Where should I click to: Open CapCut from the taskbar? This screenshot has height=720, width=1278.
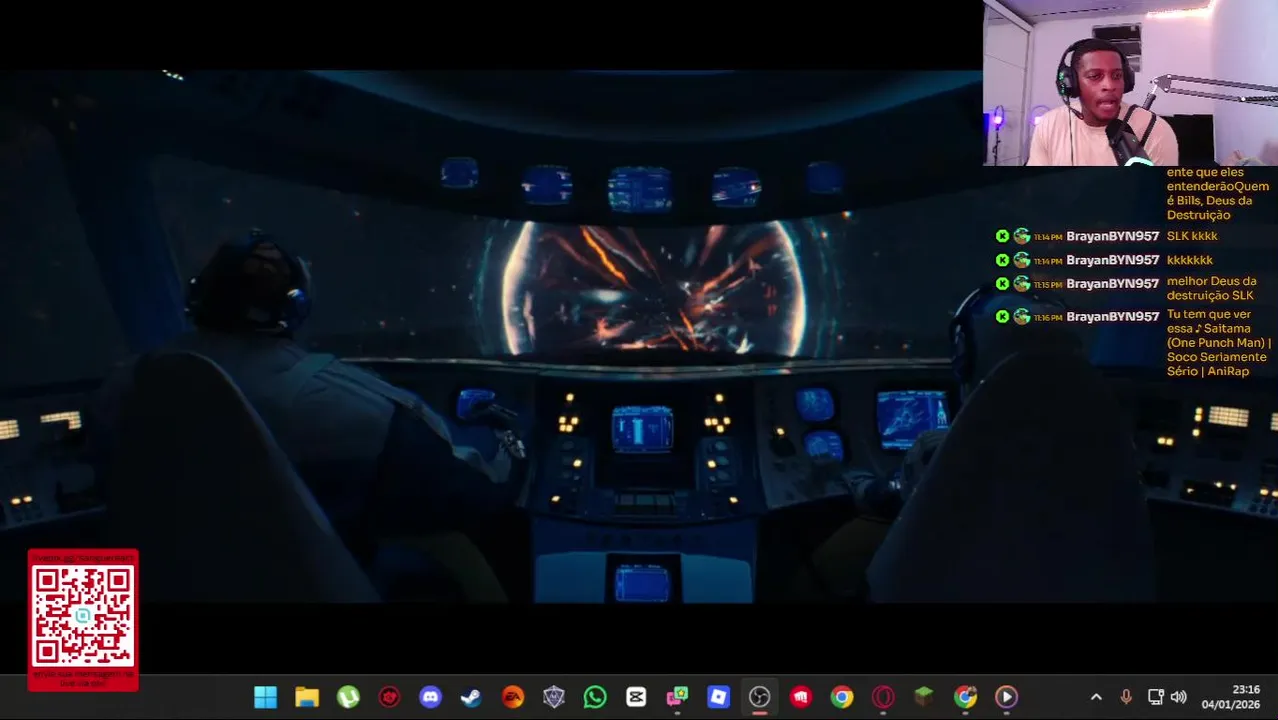point(636,697)
